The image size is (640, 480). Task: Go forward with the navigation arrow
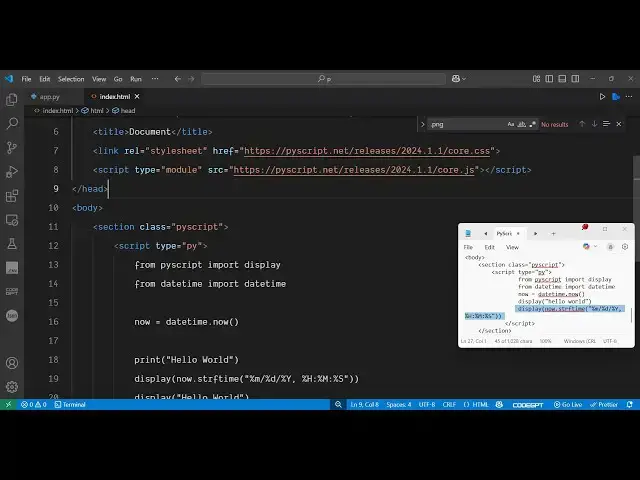191,79
